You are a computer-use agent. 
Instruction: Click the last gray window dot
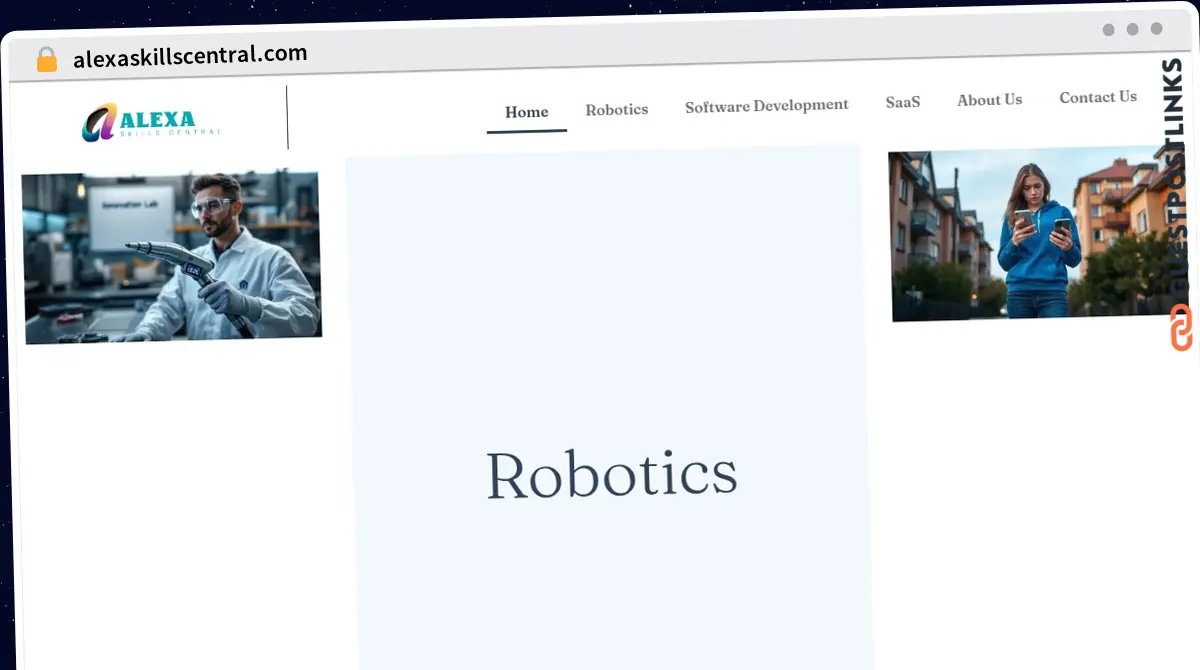point(1157,29)
